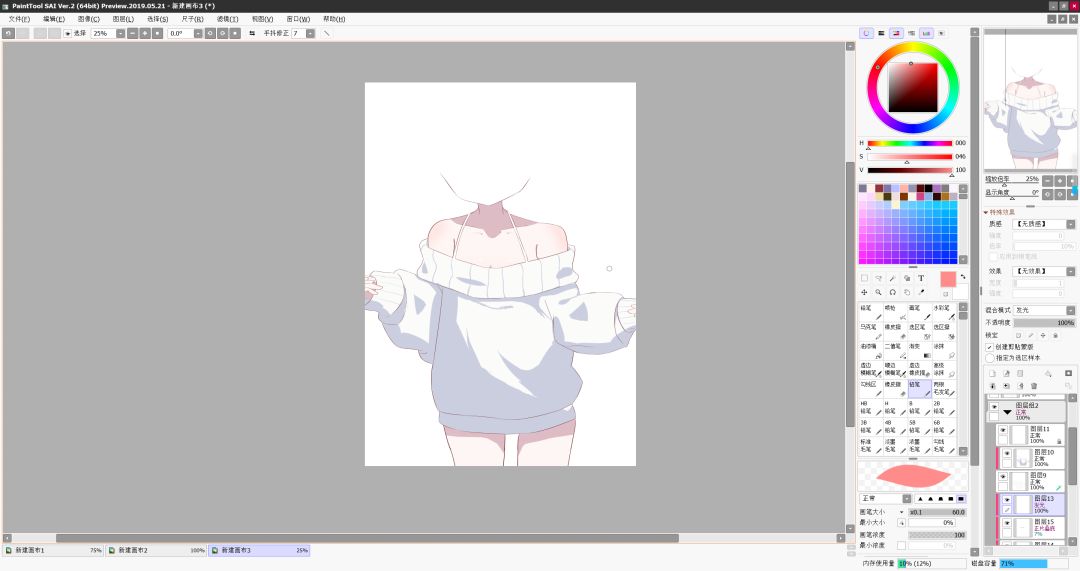This screenshot has height=571, width=1080.
Task: Choose the 二值笔 binary pen
Action: pyautogui.click(x=895, y=351)
